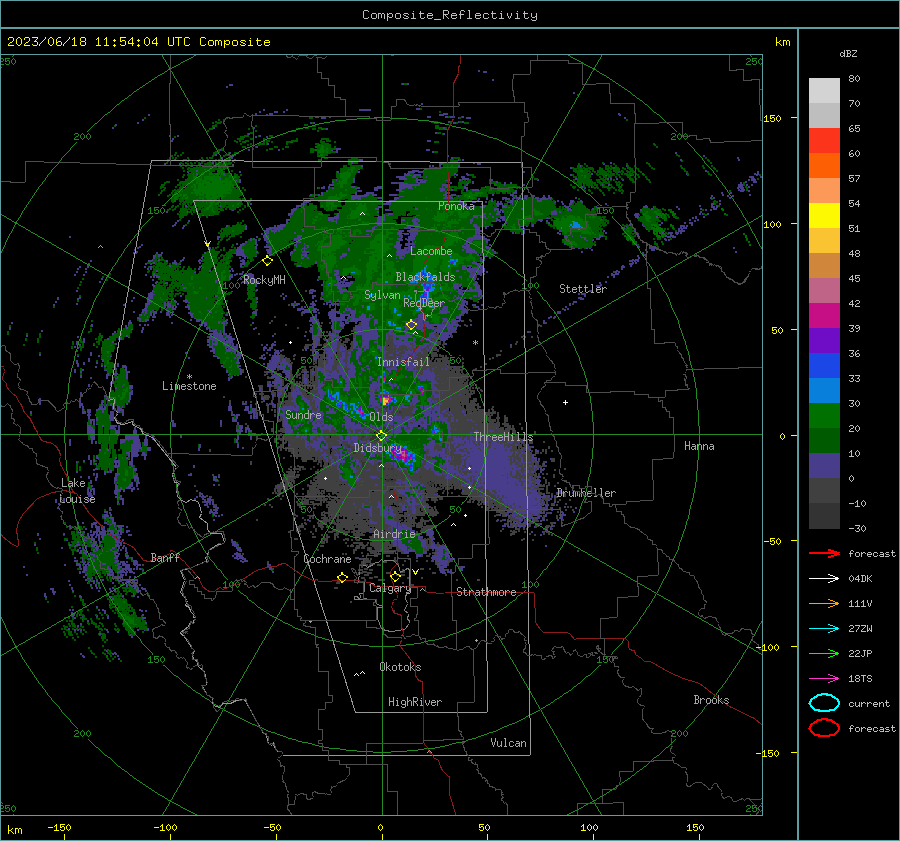Click the Sundre town label
Screen dimensions: 900x841
(303, 415)
